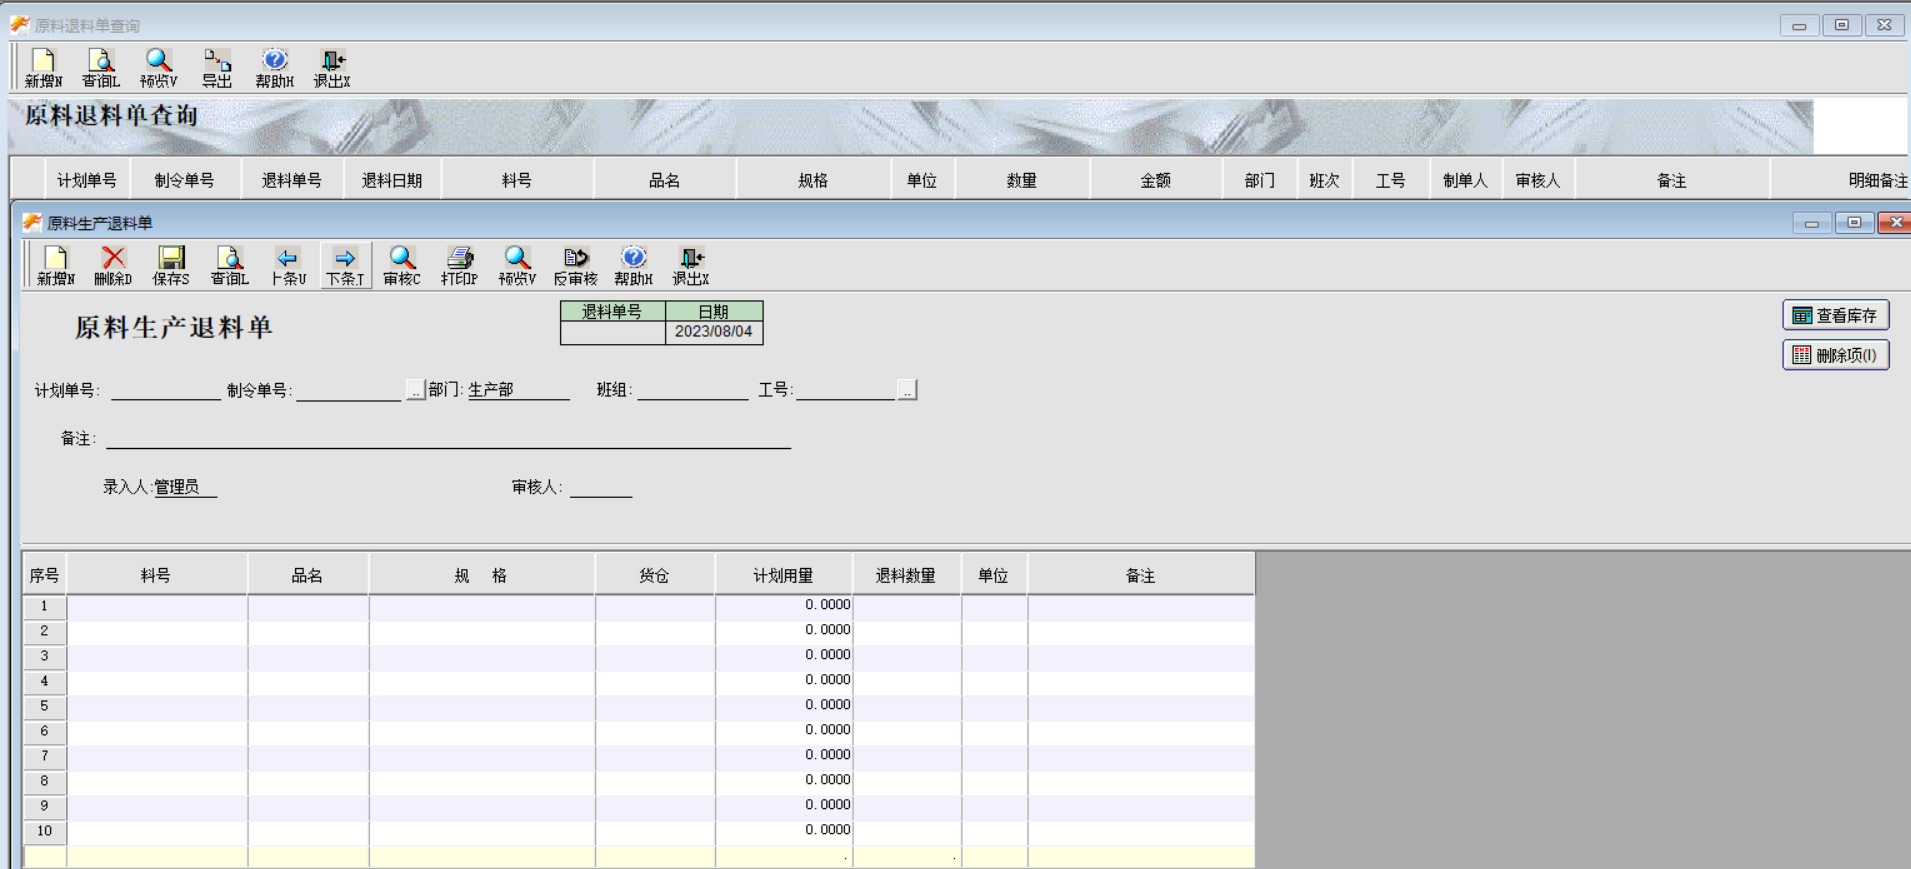The image size is (1911, 869).
Task: Open 预览V in 原料退料单查询 toolbar
Action: tap(159, 68)
